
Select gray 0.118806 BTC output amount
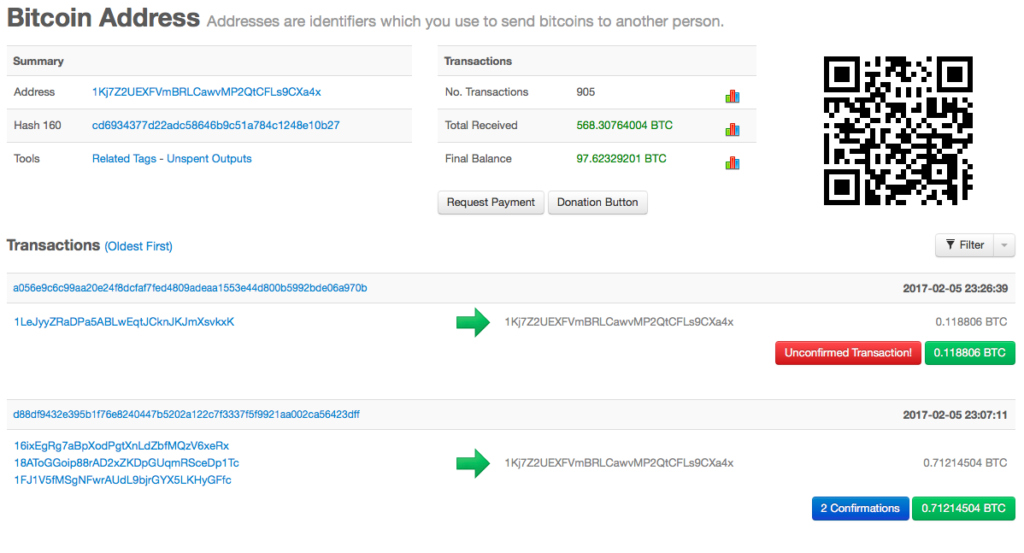click(x=971, y=322)
